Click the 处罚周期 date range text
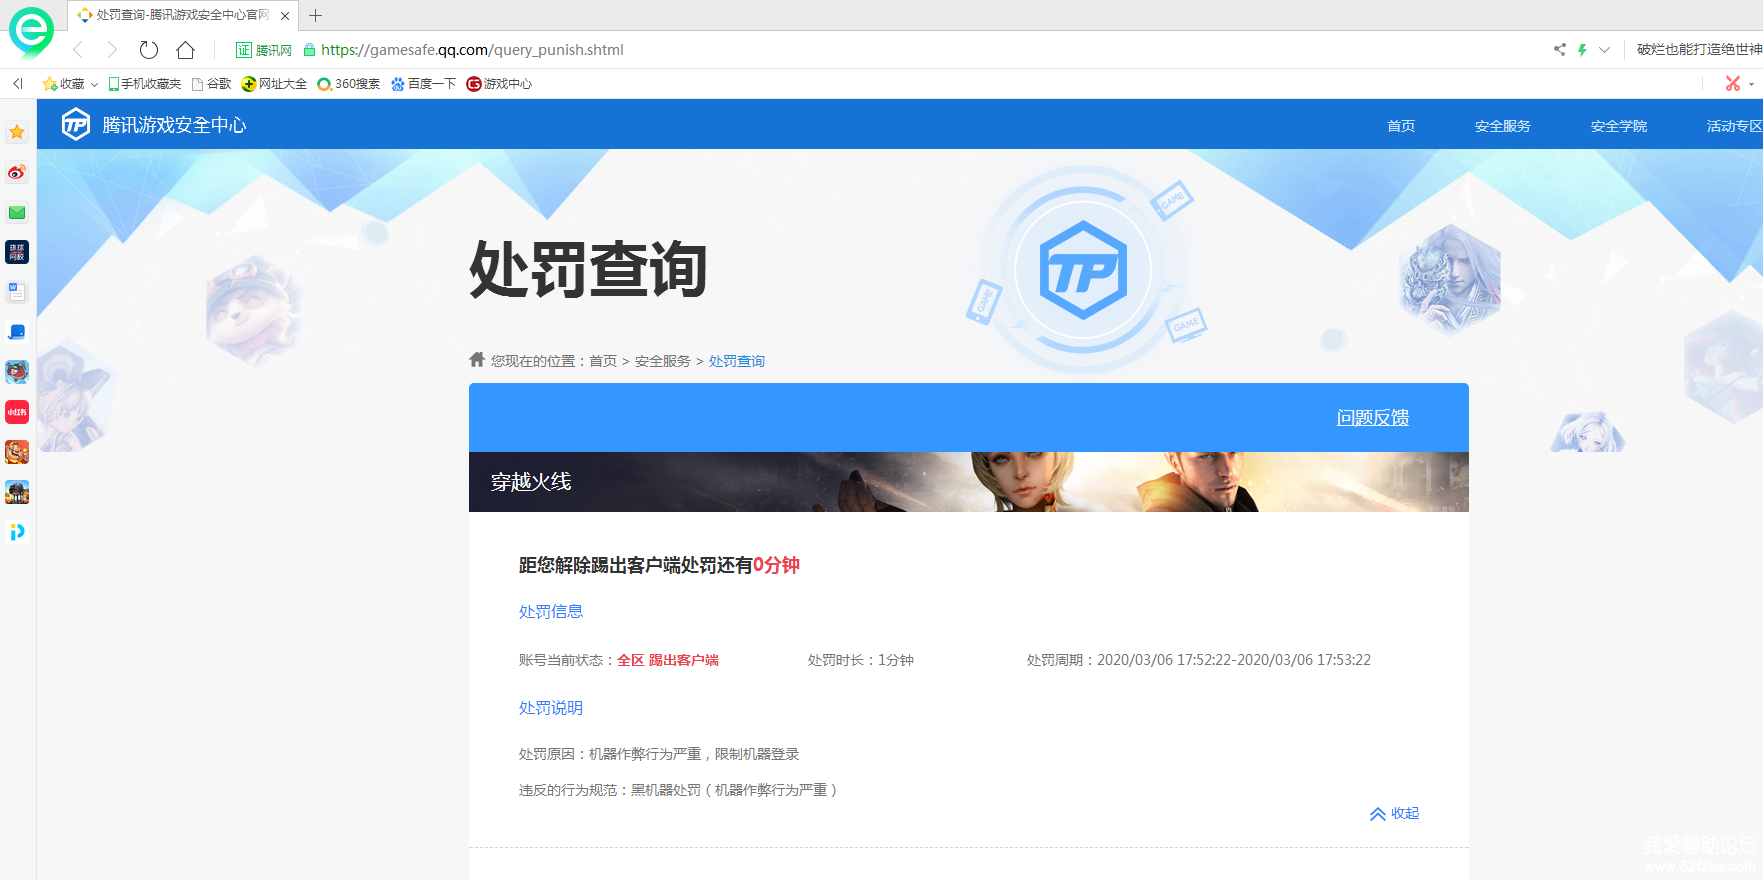The width and height of the screenshot is (1763, 880). [1199, 660]
